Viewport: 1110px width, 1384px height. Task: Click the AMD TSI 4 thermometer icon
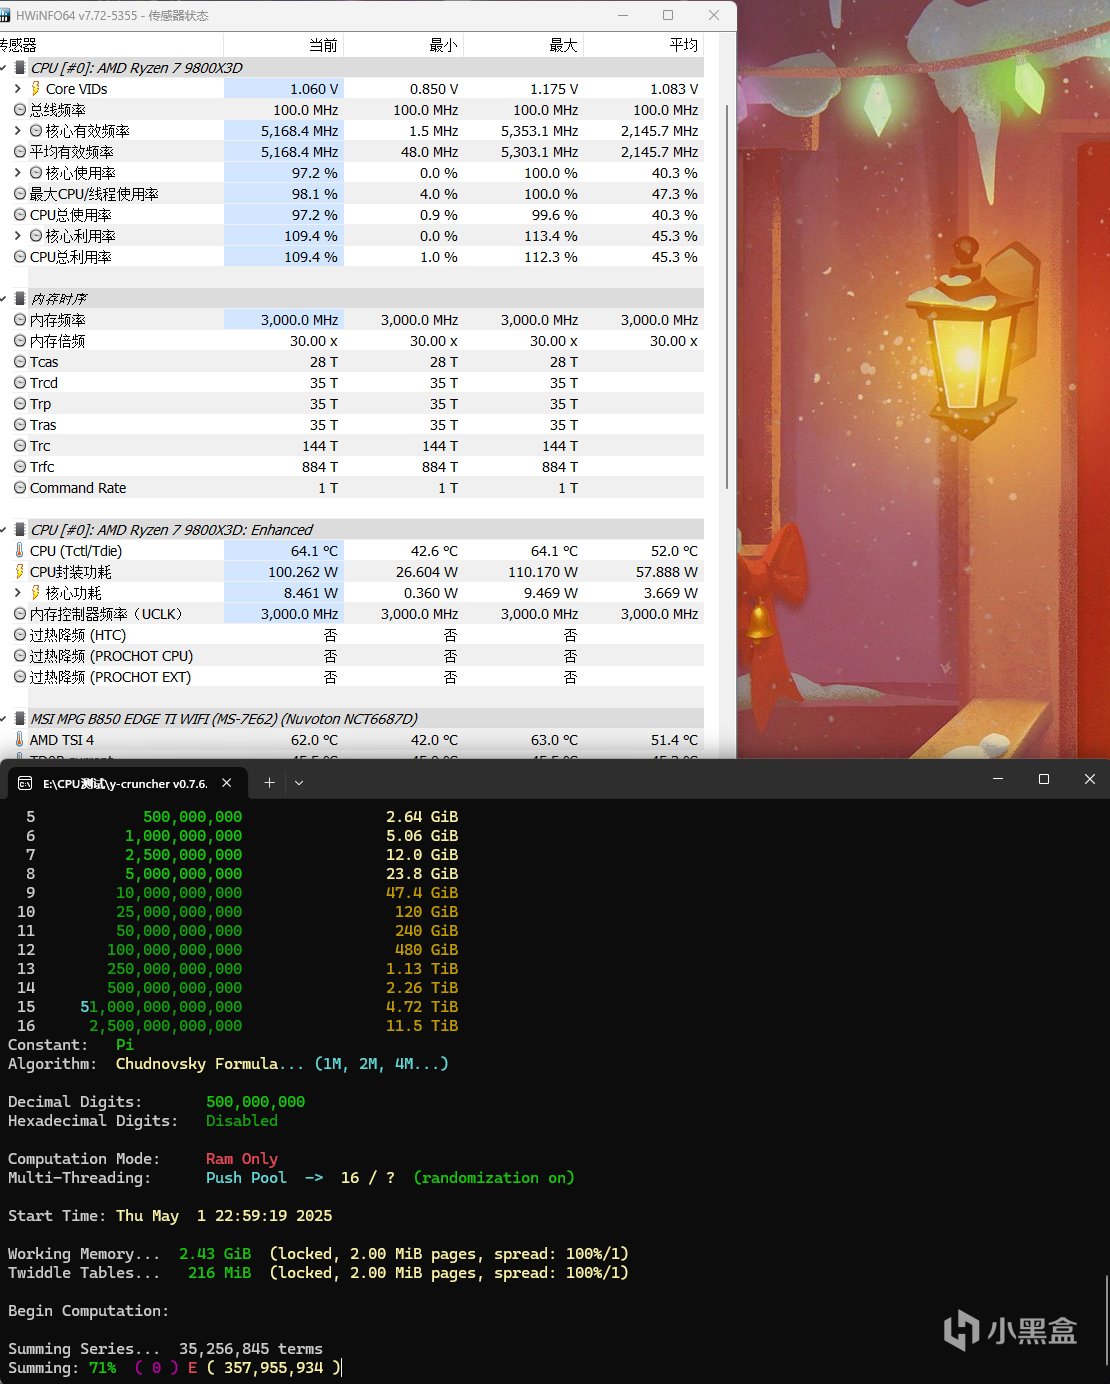click(x=20, y=740)
